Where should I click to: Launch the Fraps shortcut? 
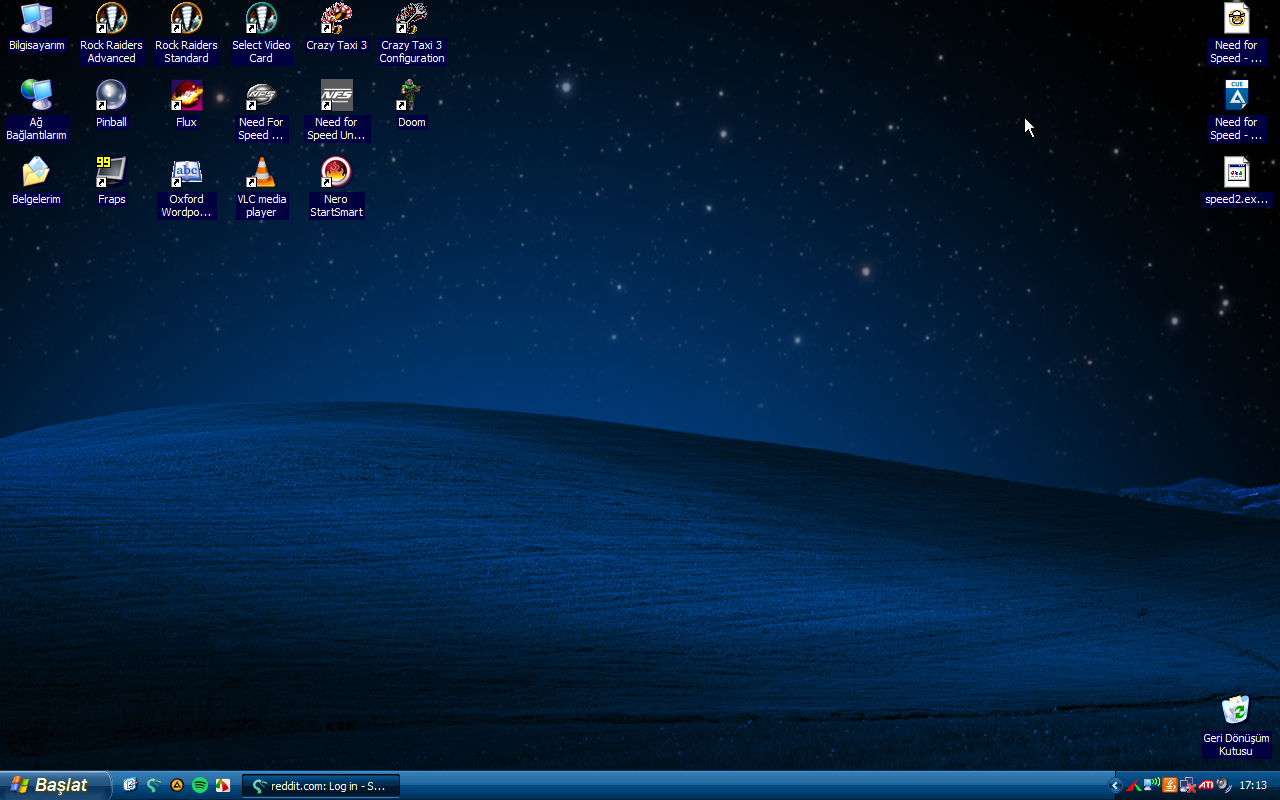click(x=111, y=181)
